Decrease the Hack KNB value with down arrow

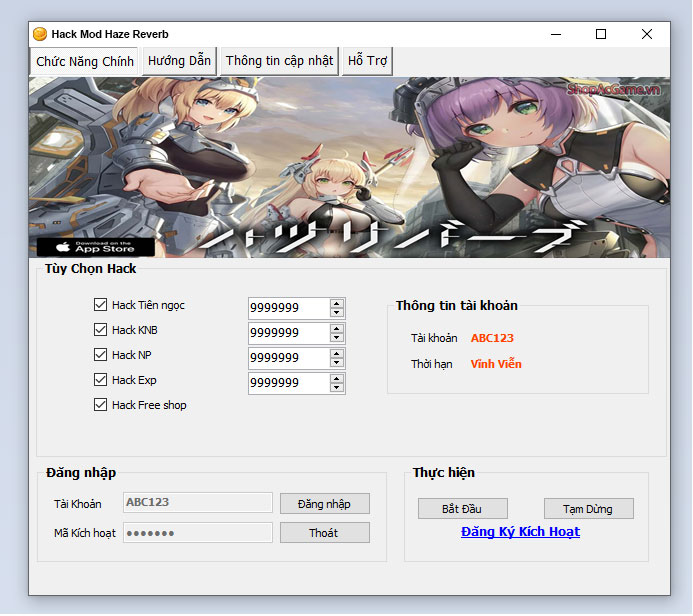[337, 338]
